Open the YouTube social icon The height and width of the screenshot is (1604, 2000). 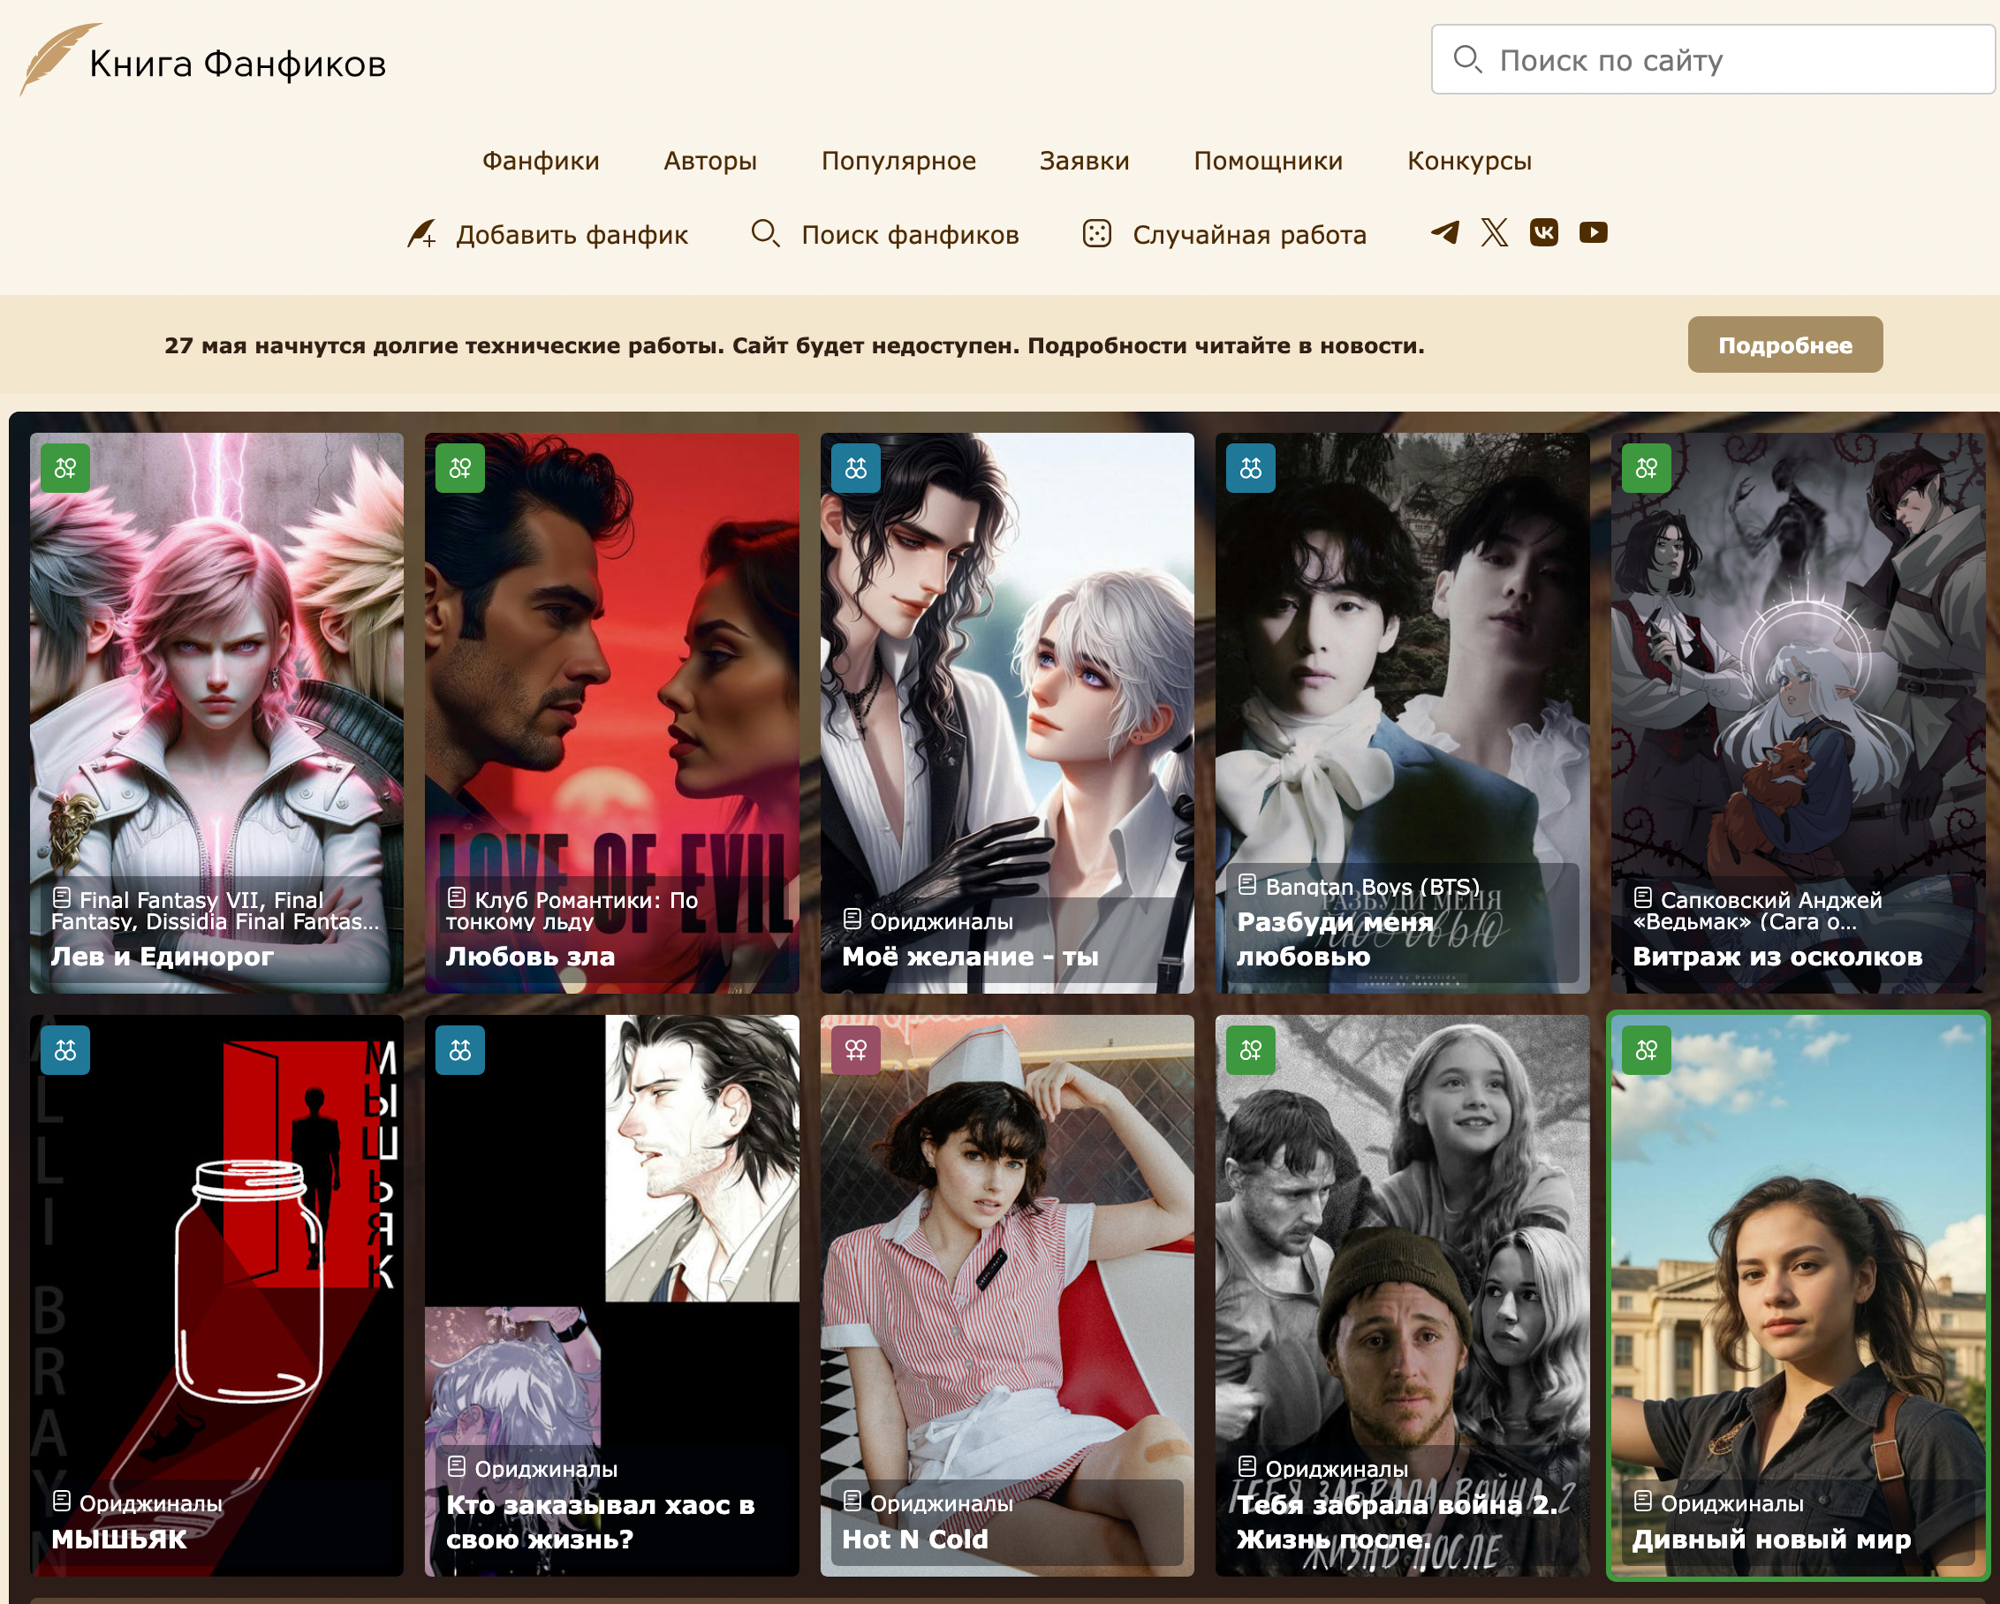pos(1593,233)
